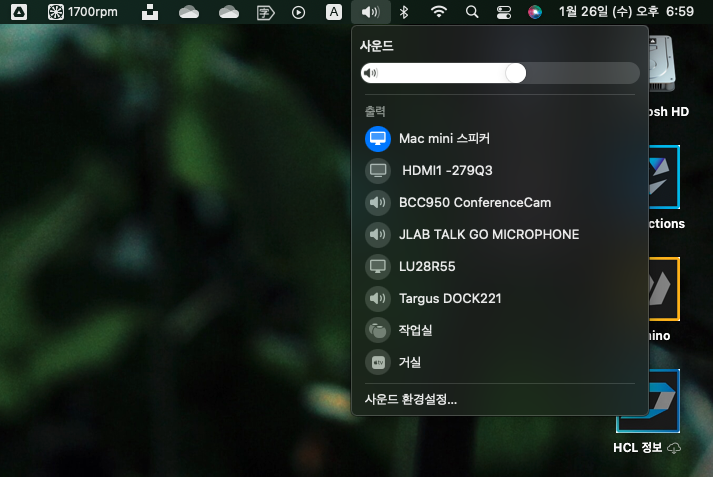Image resolution: width=713 pixels, height=477 pixels.
Task: Open the Bluetooth menu
Action: (404, 12)
